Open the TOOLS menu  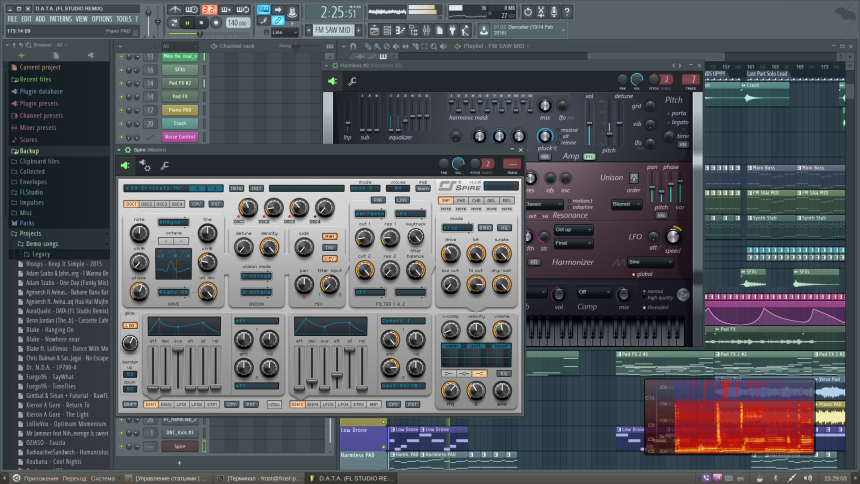point(124,19)
